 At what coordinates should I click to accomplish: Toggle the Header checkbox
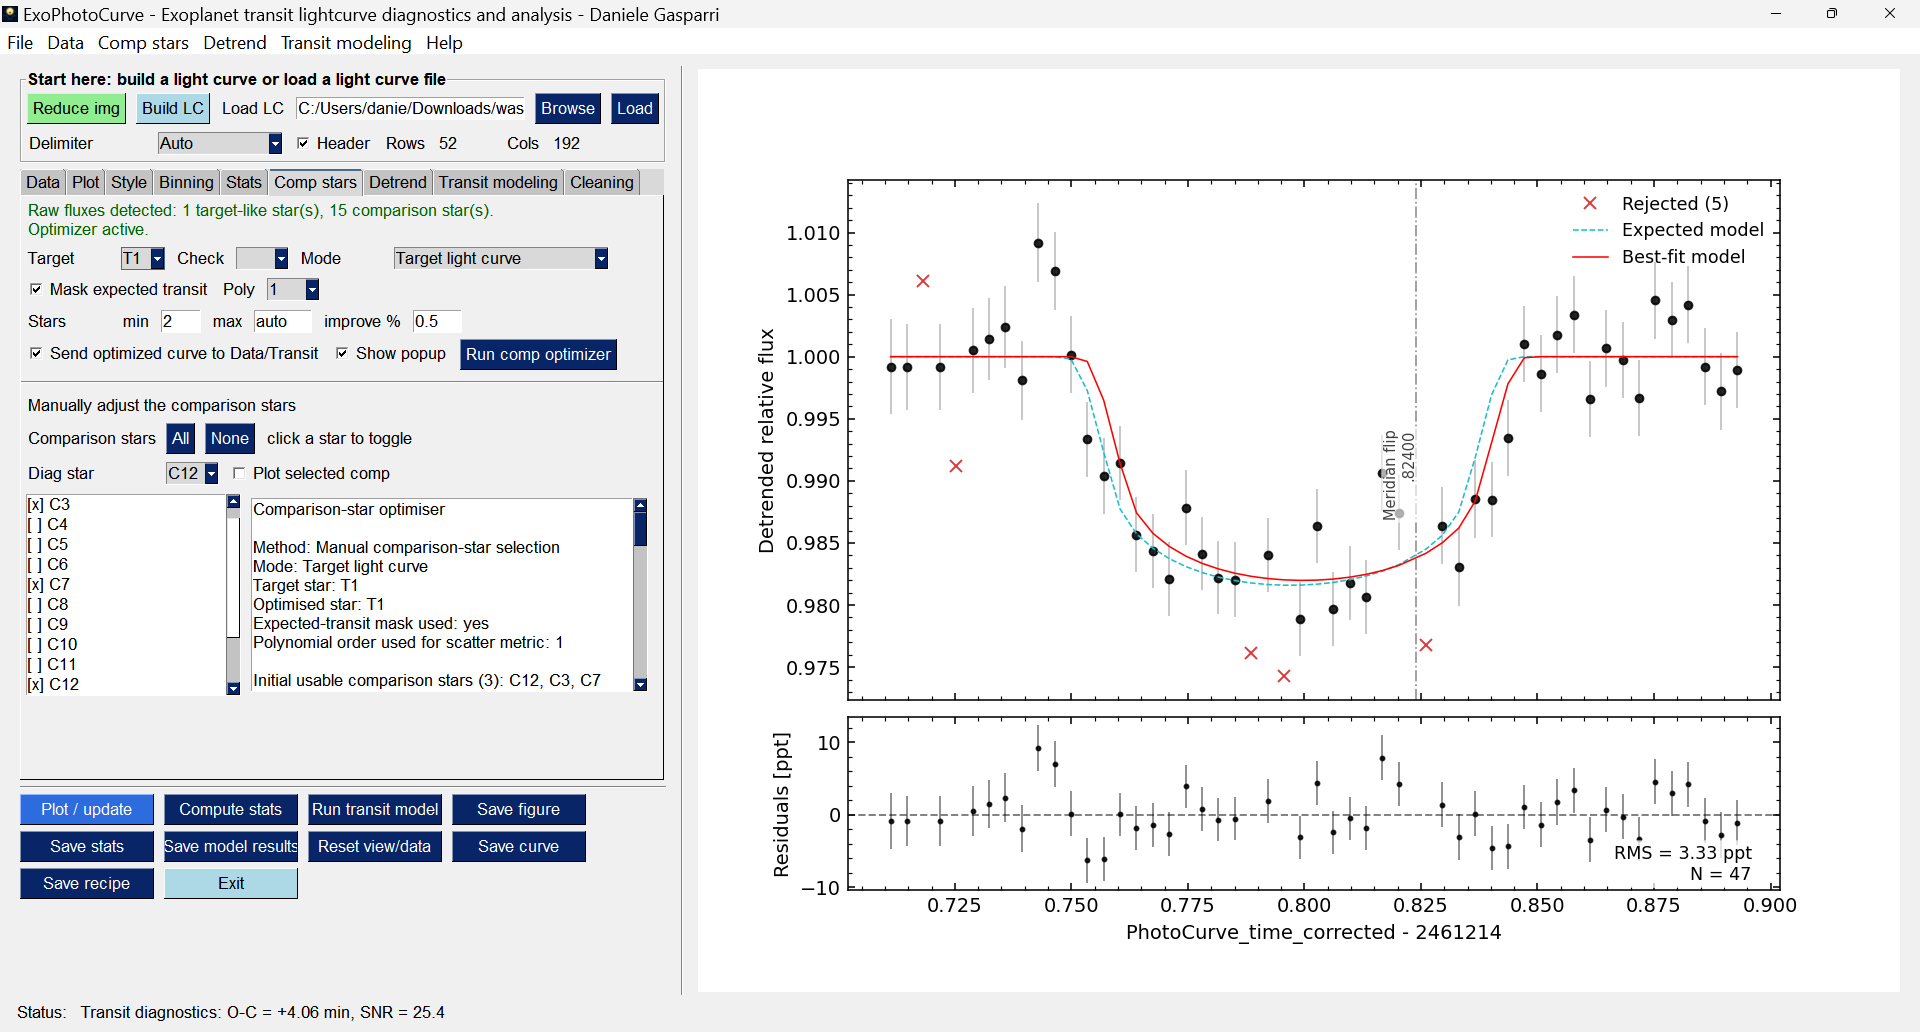coord(303,143)
